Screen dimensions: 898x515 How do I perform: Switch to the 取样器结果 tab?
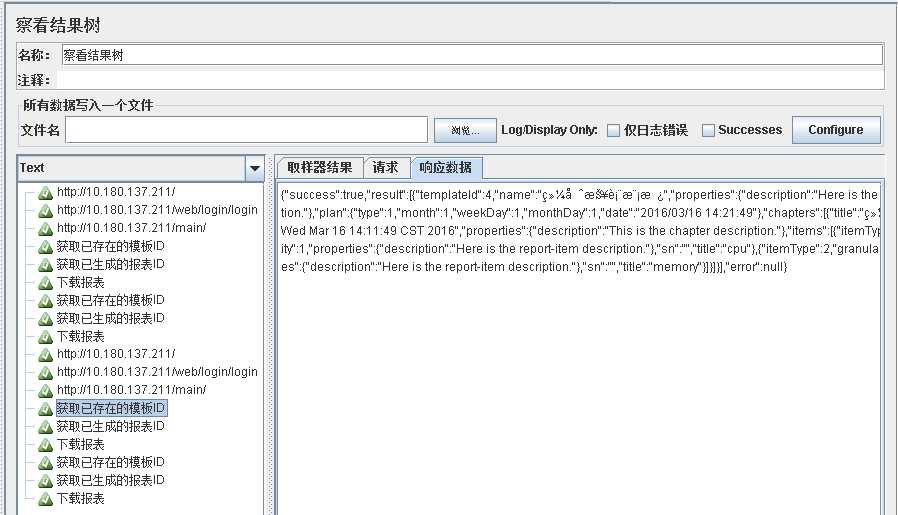click(x=320, y=167)
